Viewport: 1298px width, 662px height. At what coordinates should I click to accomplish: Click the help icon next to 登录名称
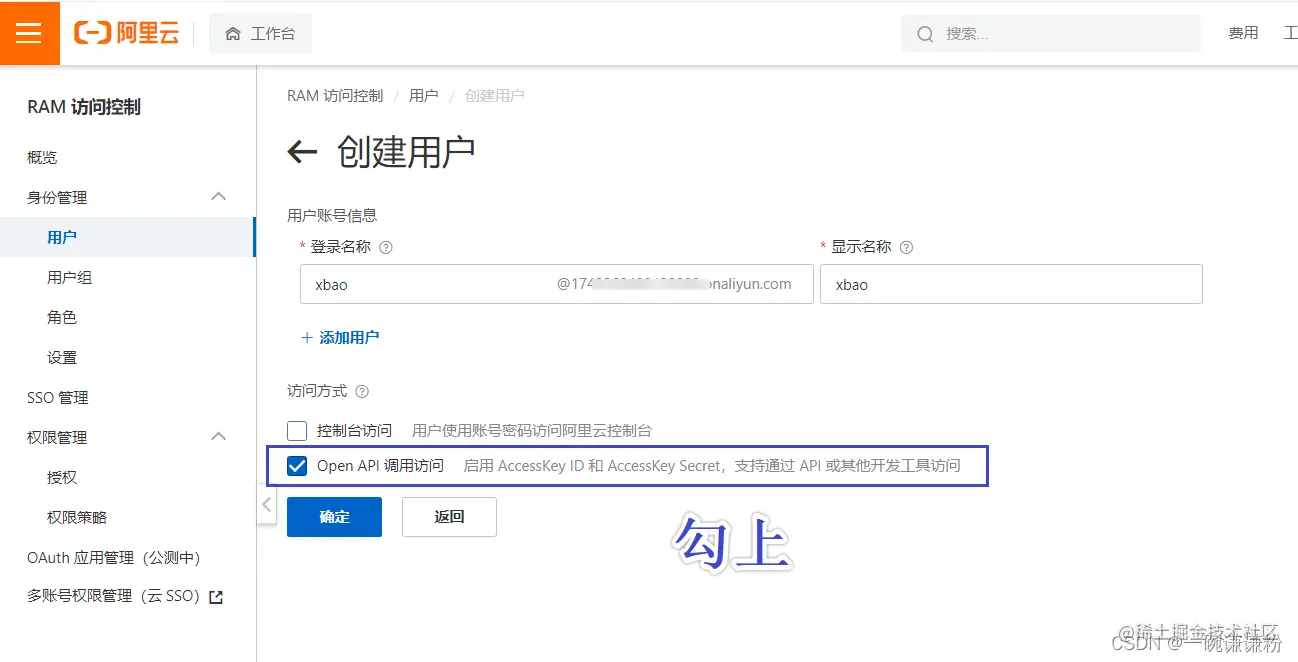click(386, 247)
